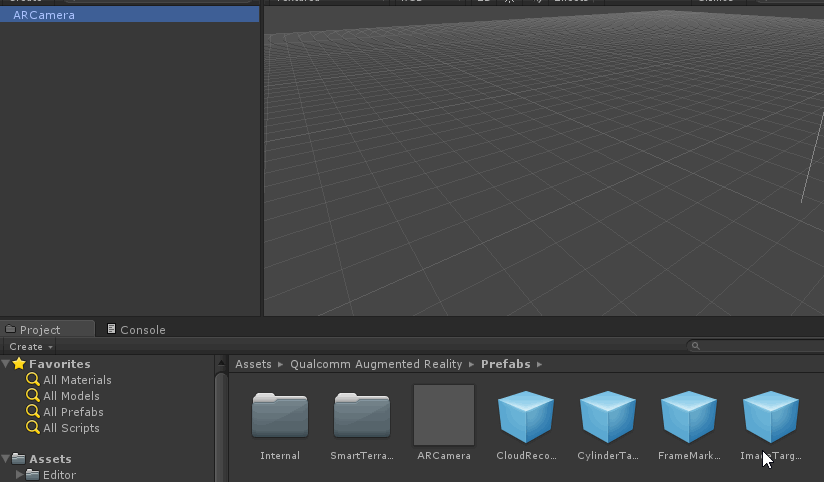This screenshot has width=824, height=482.
Task: Select the All Scripts favorite label
Action: (x=71, y=428)
